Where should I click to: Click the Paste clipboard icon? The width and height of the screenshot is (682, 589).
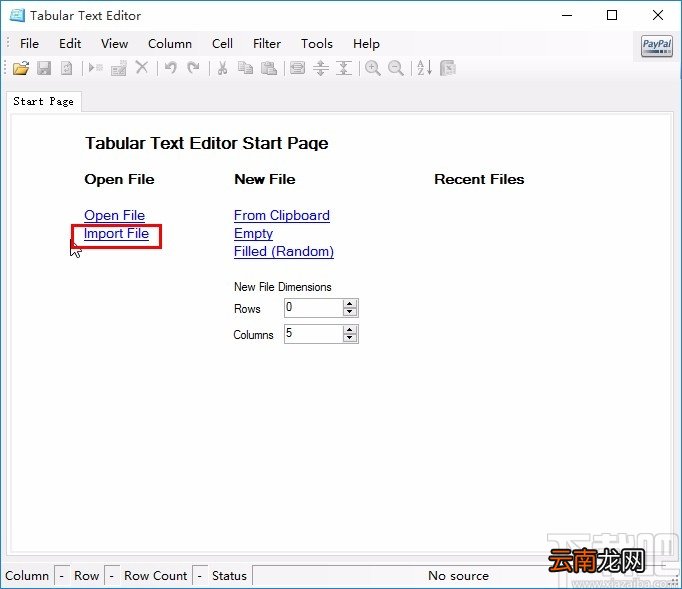click(x=269, y=68)
